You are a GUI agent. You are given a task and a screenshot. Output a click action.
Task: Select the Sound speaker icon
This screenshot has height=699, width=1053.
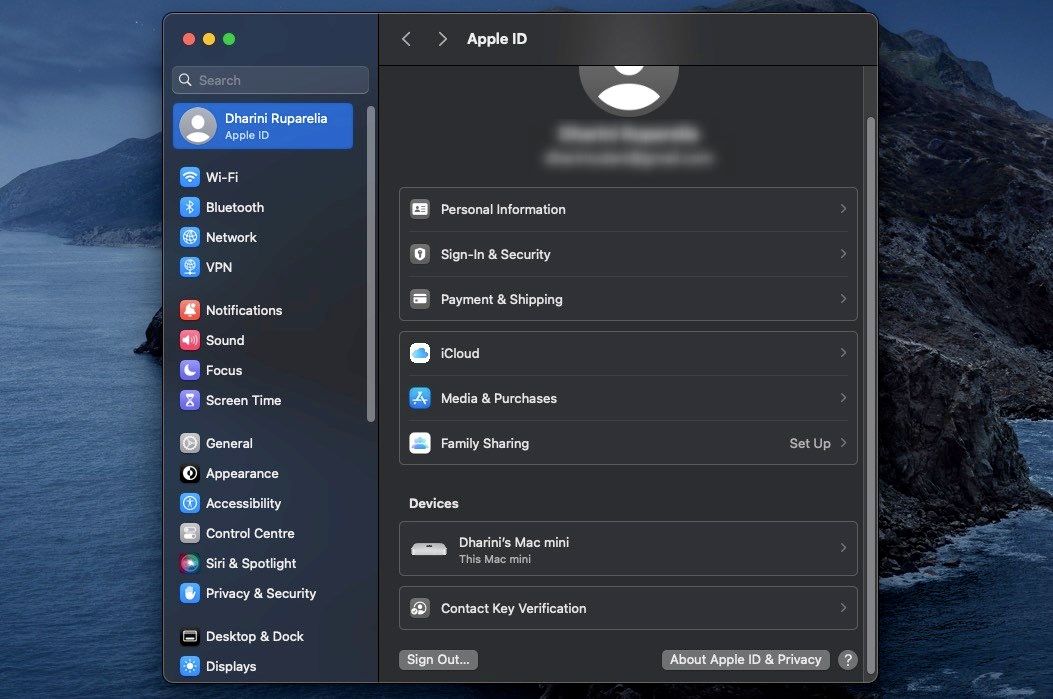190,340
